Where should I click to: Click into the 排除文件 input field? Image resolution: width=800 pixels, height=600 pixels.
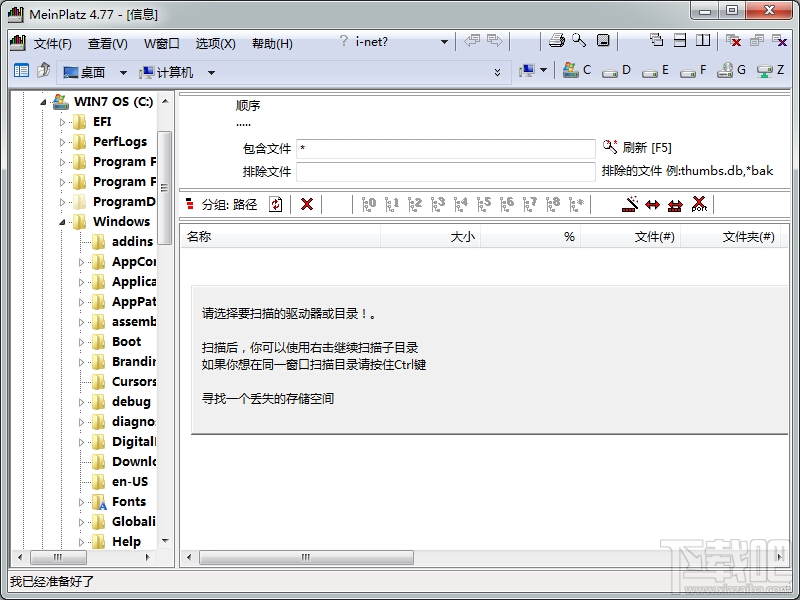tap(445, 171)
